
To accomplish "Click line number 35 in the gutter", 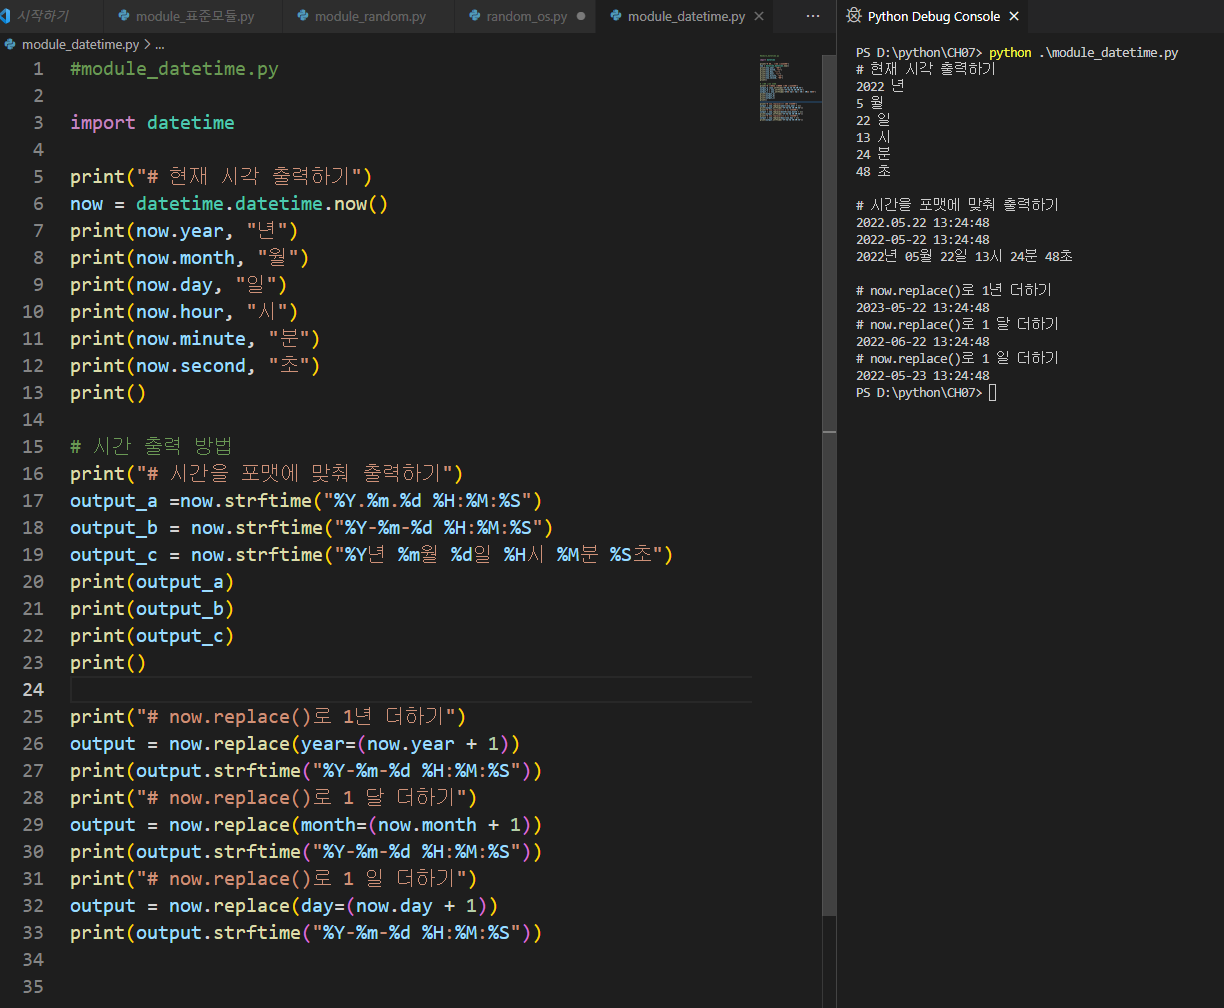I will (x=33, y=987).
